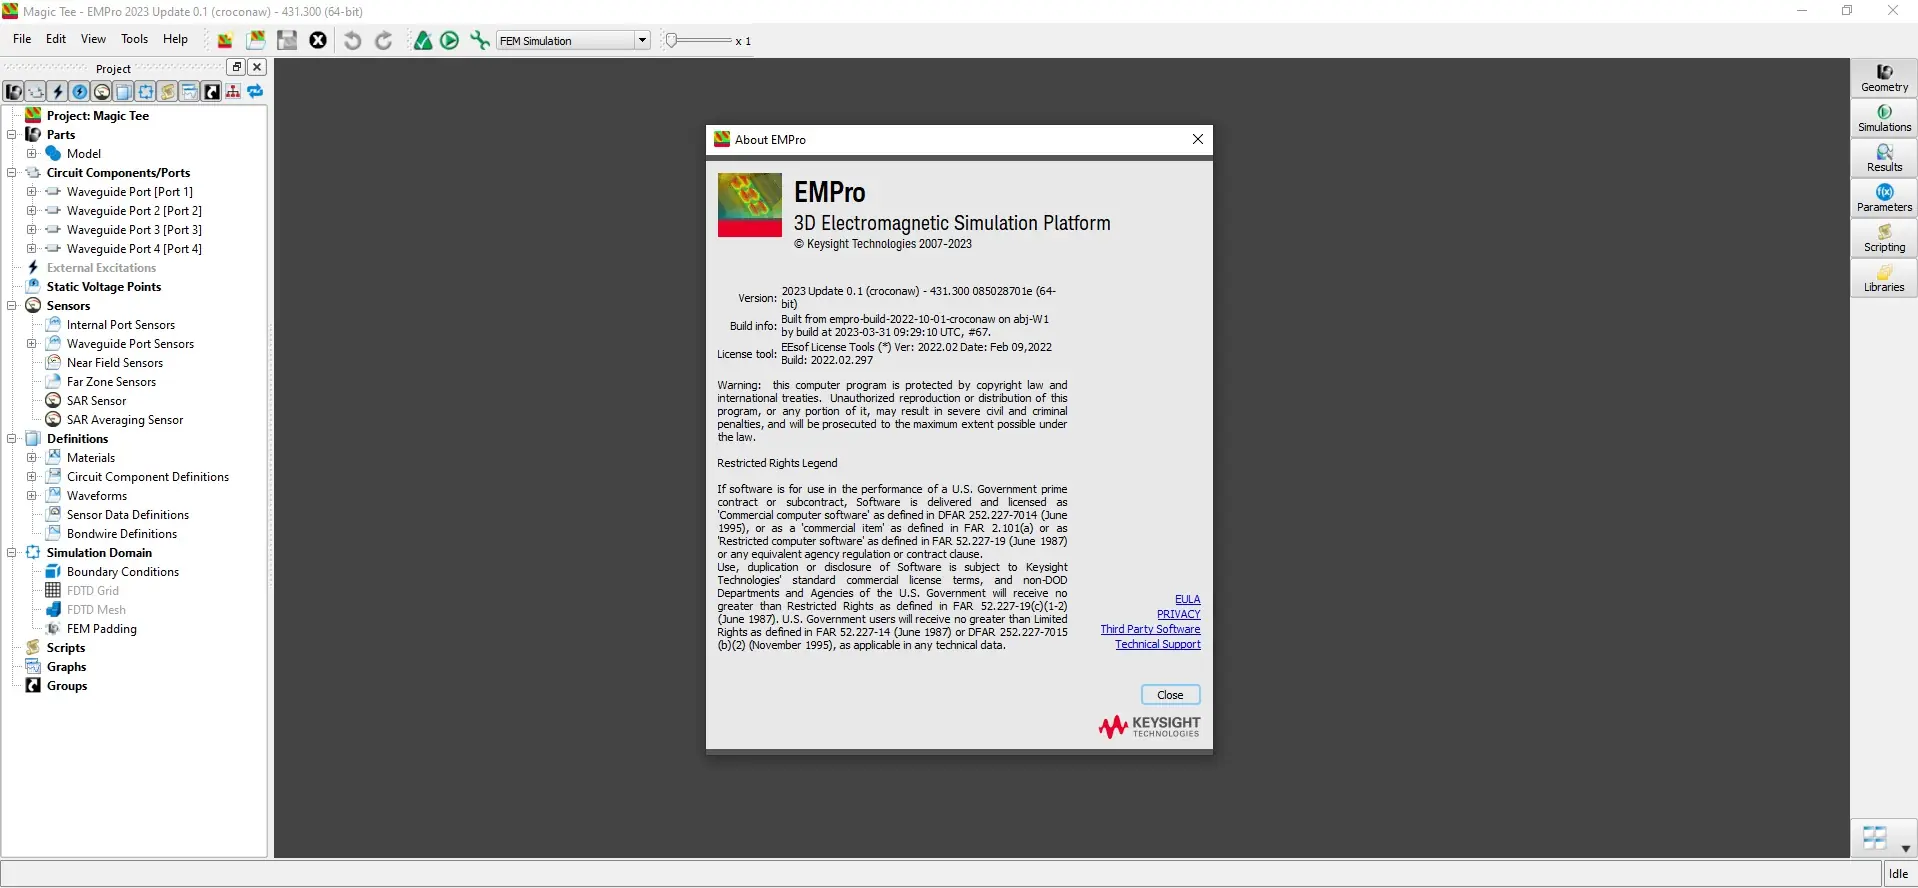
Task: Click the green checkmark validation icon
Action: pyautogui.click(x=423, y=40)
